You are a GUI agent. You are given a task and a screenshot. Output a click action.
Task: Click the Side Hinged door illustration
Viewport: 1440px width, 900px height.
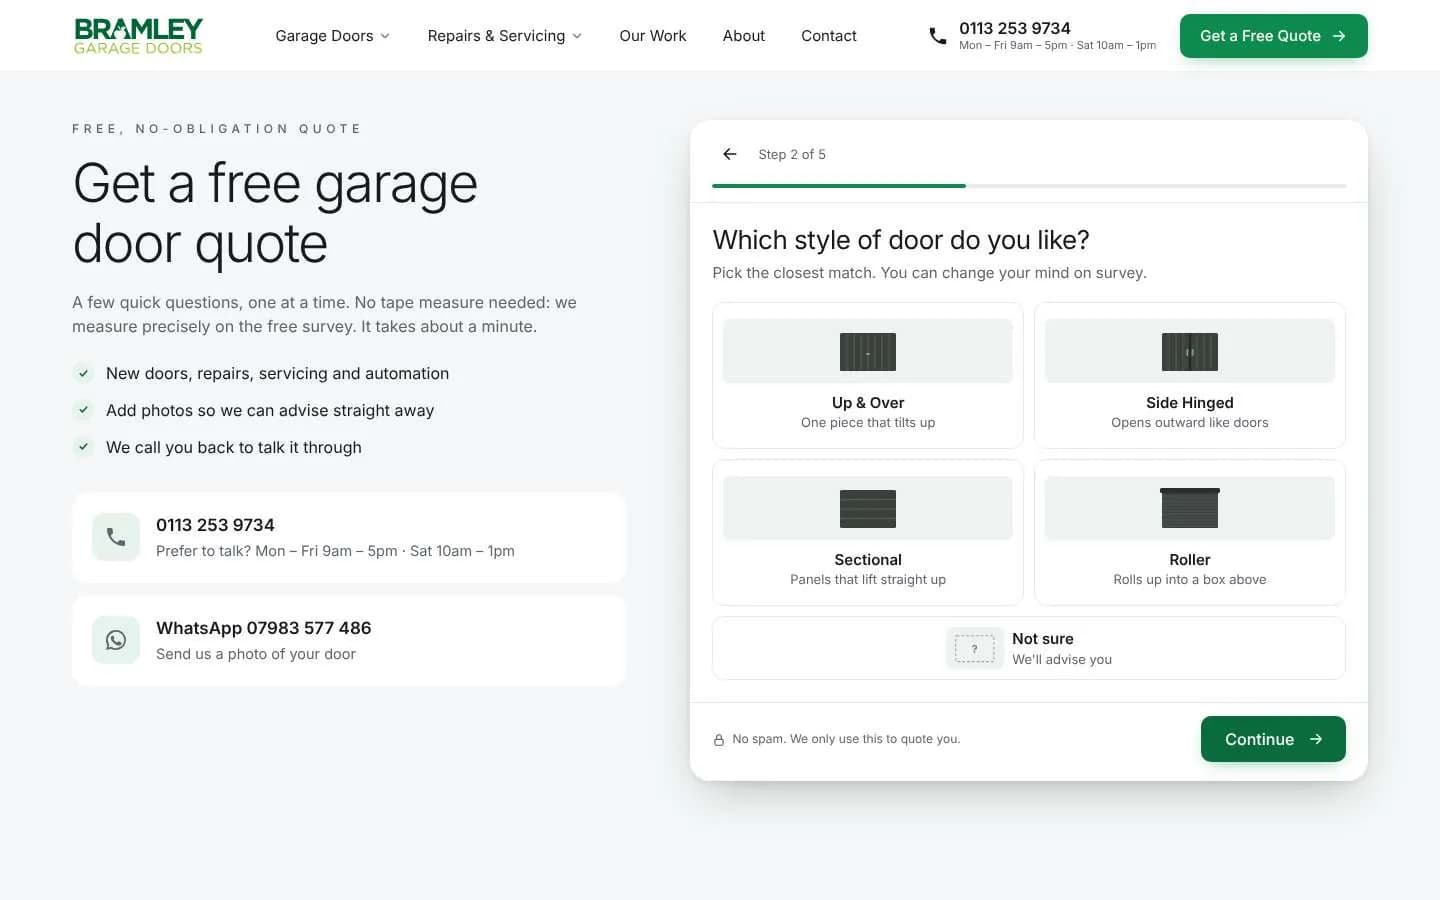click(1190, 352)
